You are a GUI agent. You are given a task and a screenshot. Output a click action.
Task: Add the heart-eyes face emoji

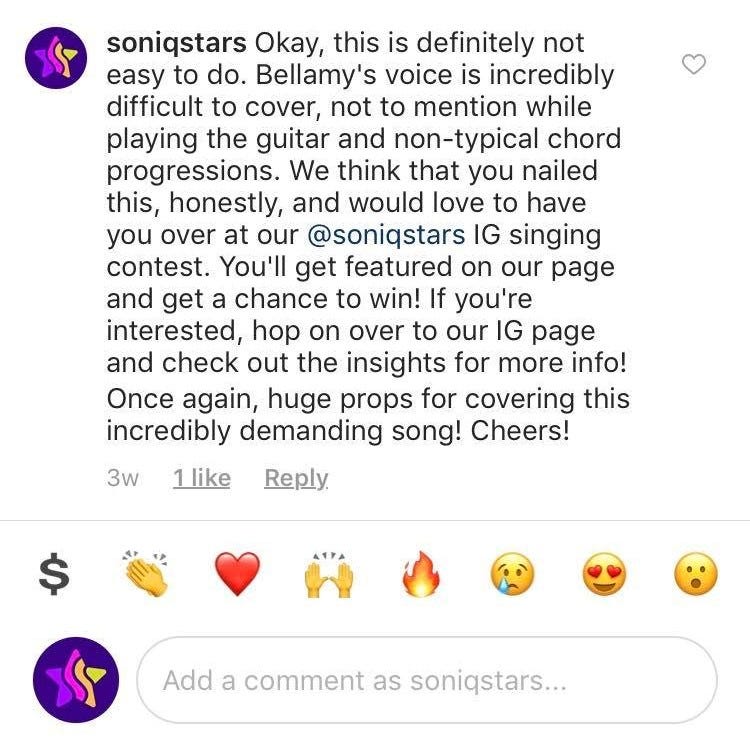click(x=603, y=573)
